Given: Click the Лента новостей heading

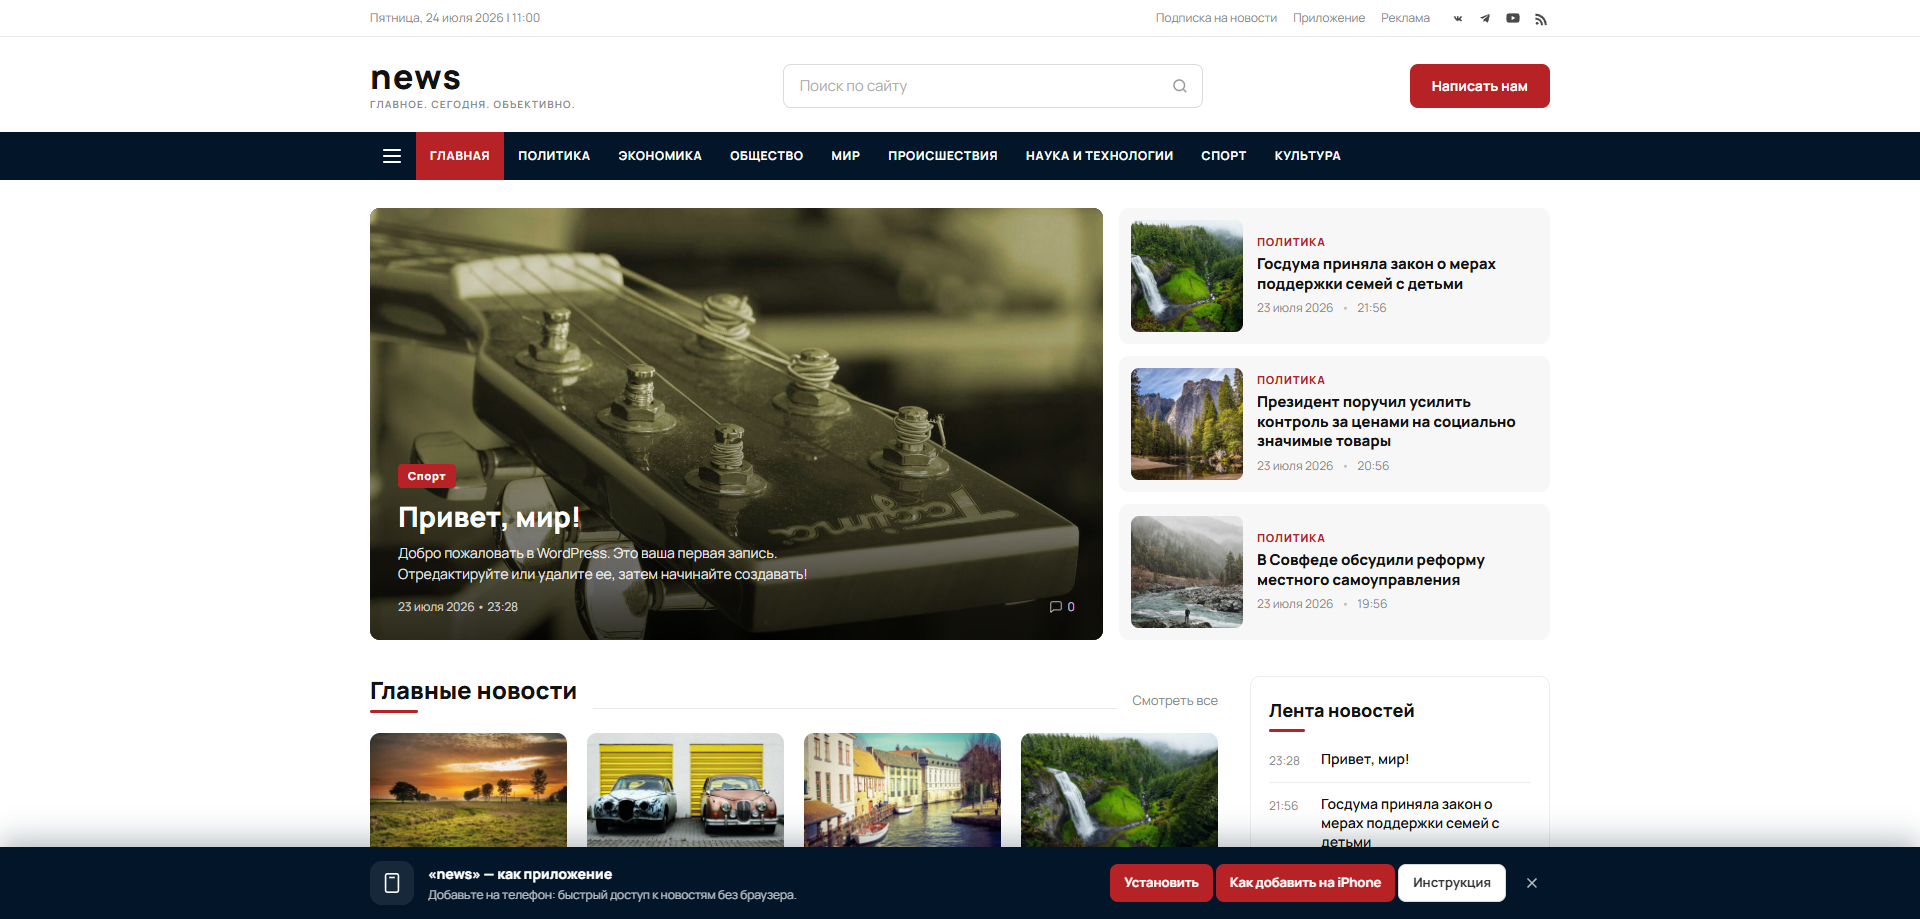Looking at the screenshot, I should point(1341,711).
